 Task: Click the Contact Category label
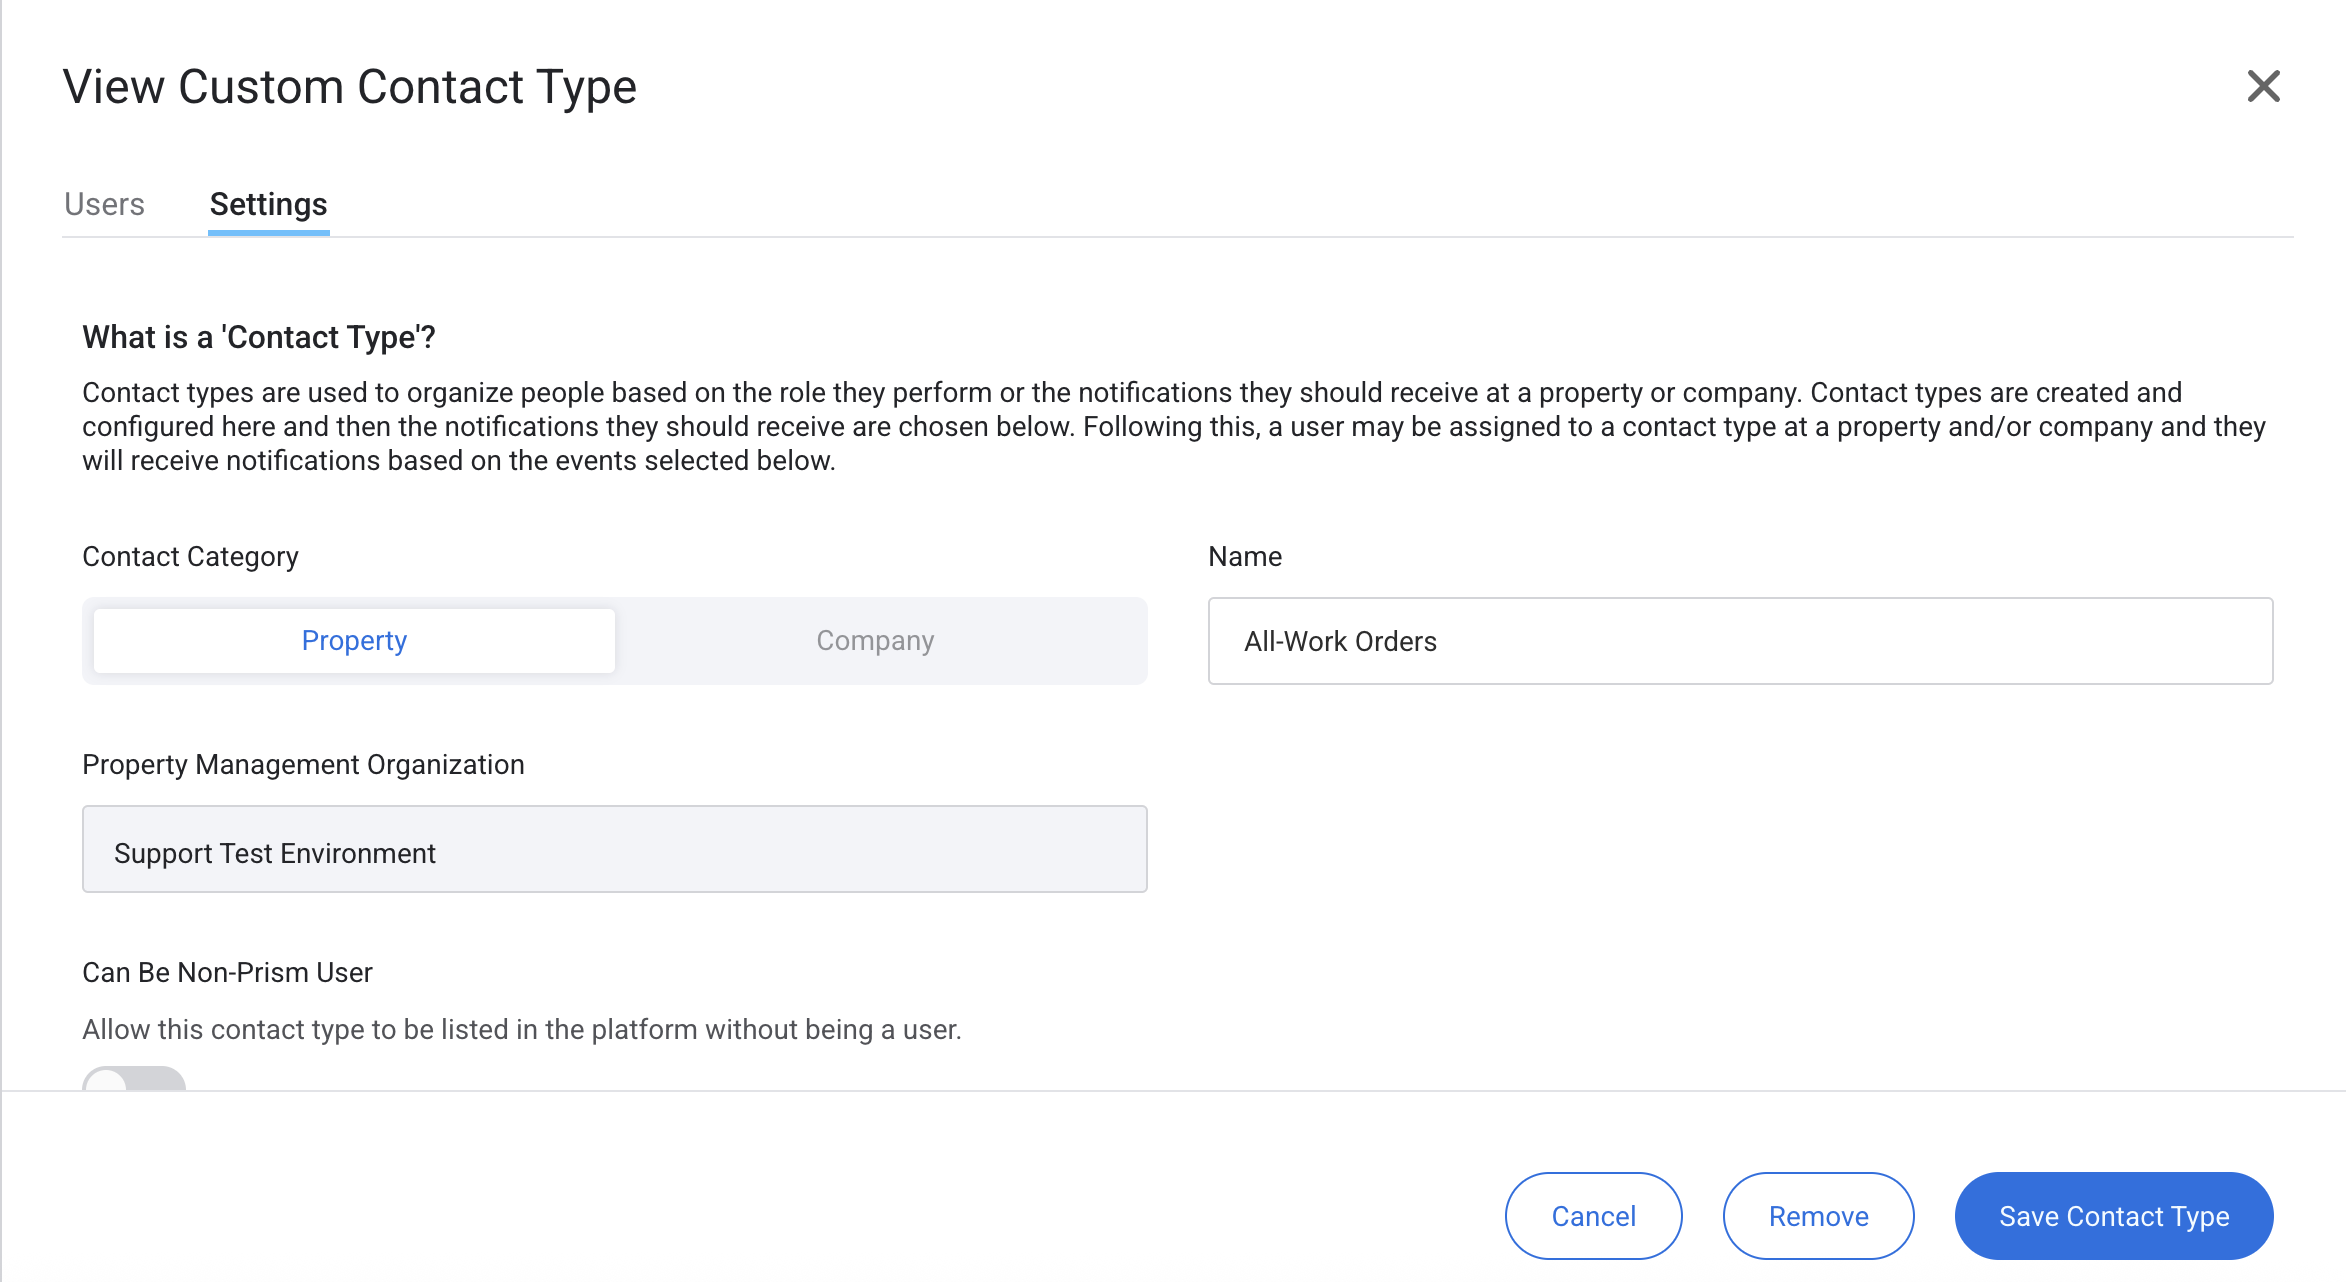click(x=190, y=556)
